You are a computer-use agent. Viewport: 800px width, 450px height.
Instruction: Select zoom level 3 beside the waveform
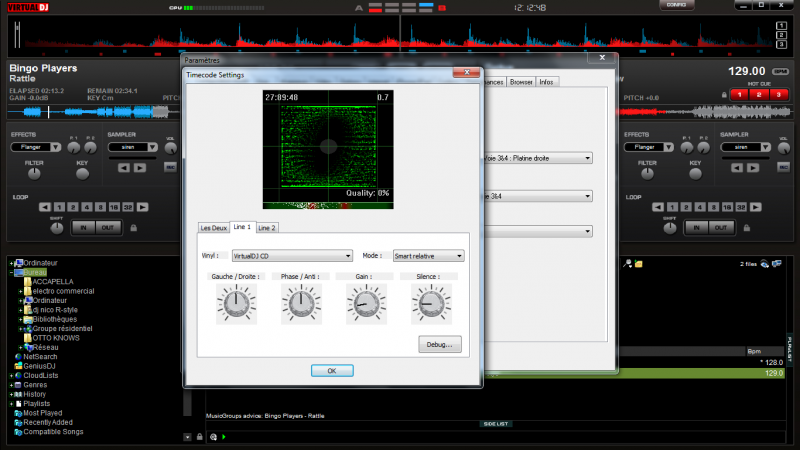[x=780, y=45]
